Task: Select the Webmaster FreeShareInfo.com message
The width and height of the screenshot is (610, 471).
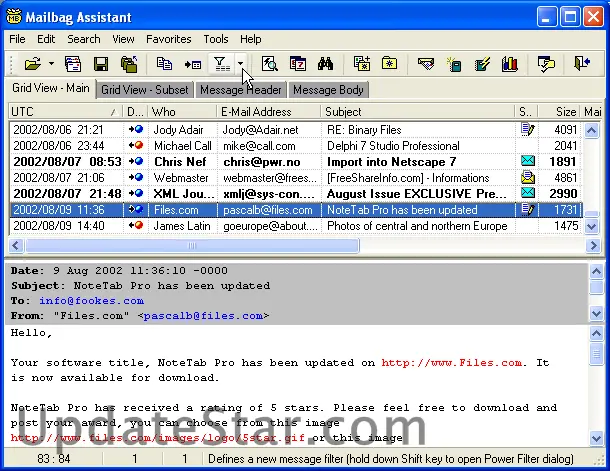Action: tap(296, 178)
